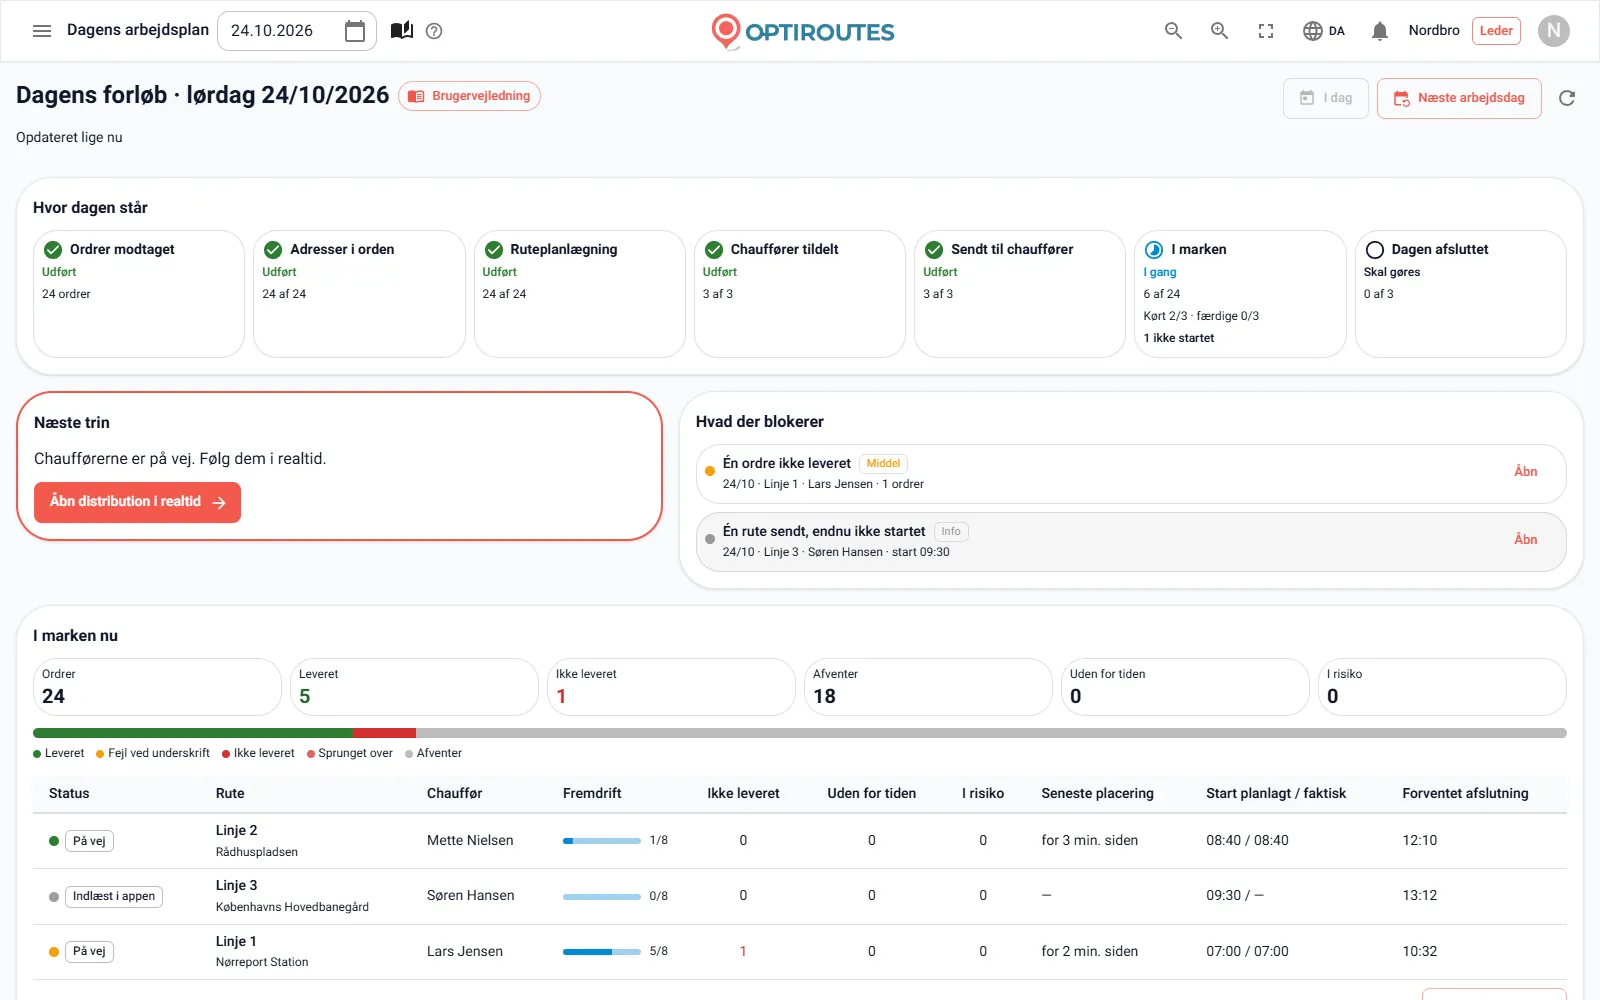Click the I dag button
The image size is (1600, 1000).
(1326, 98)
